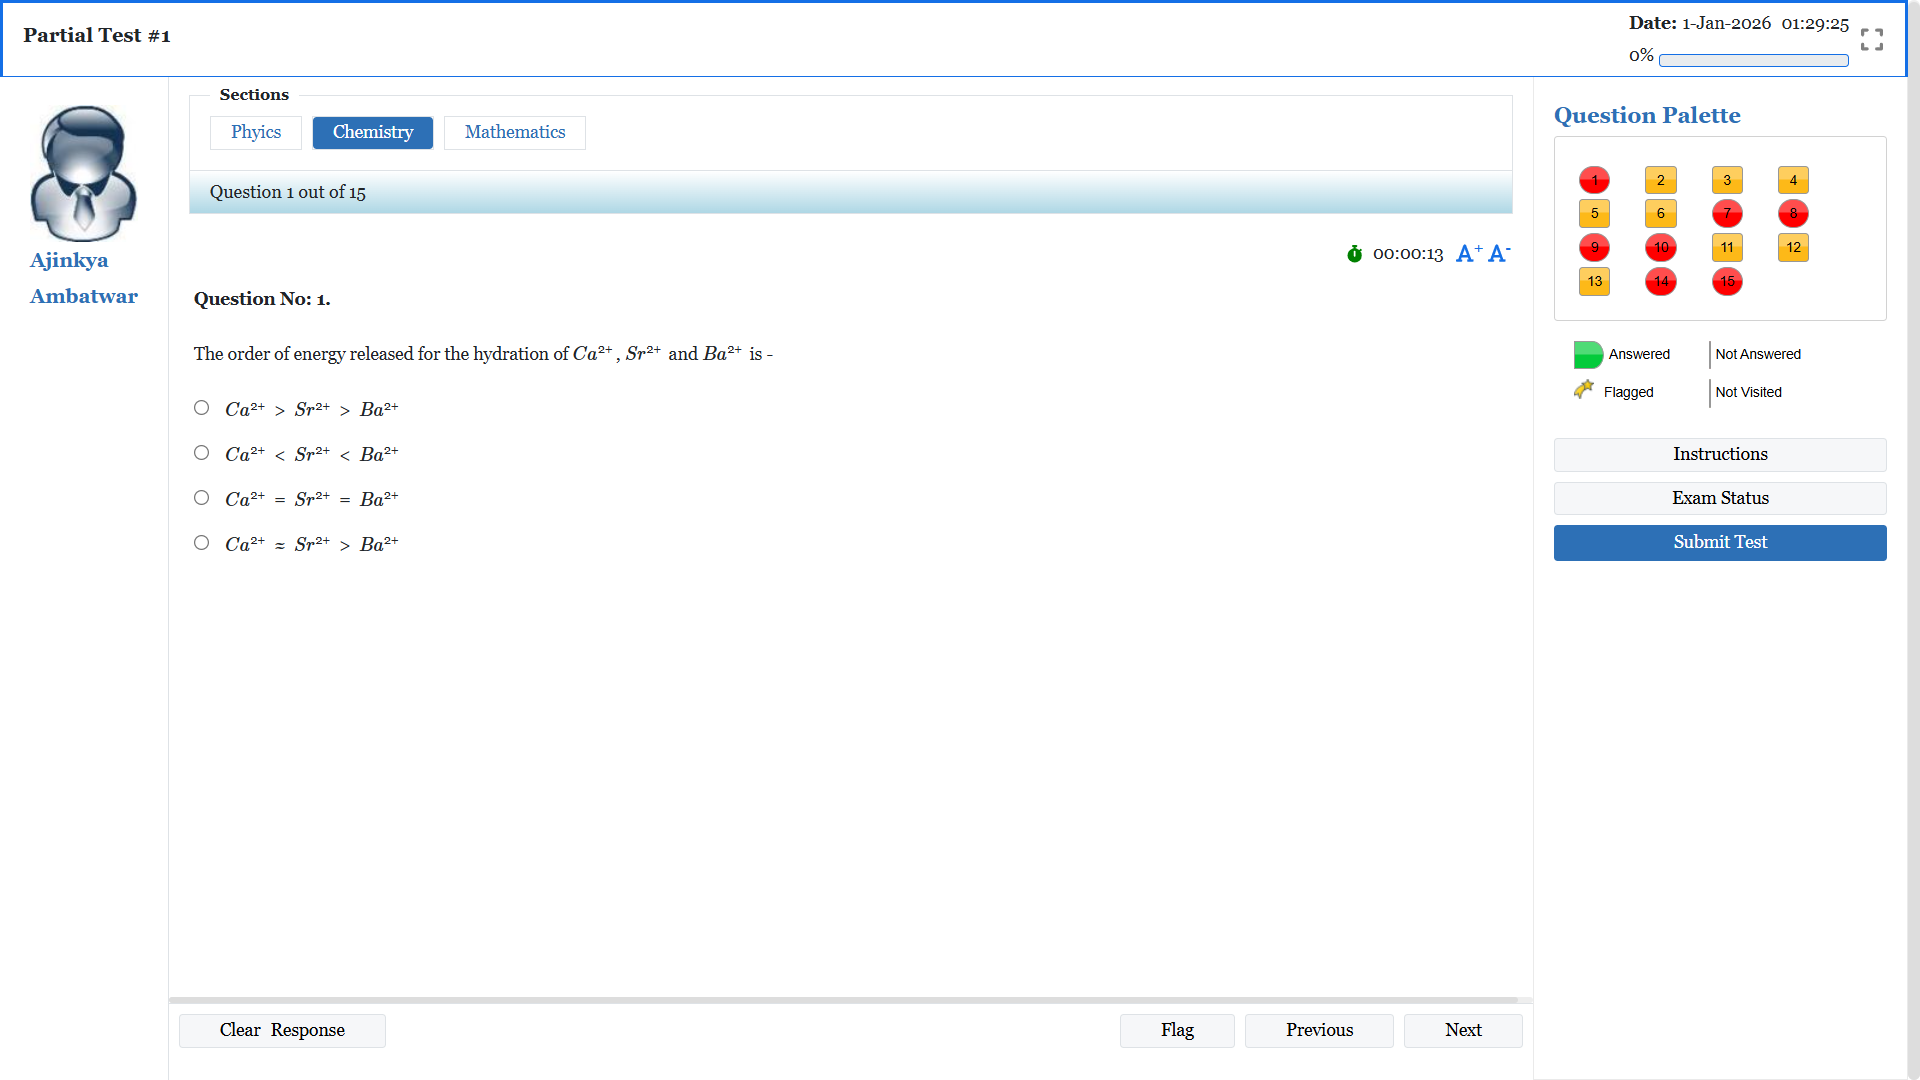Viewport: 1920px width, 1080px height.
Task: Increase font size with A+ icon
Action: (x=1468, y=254)
